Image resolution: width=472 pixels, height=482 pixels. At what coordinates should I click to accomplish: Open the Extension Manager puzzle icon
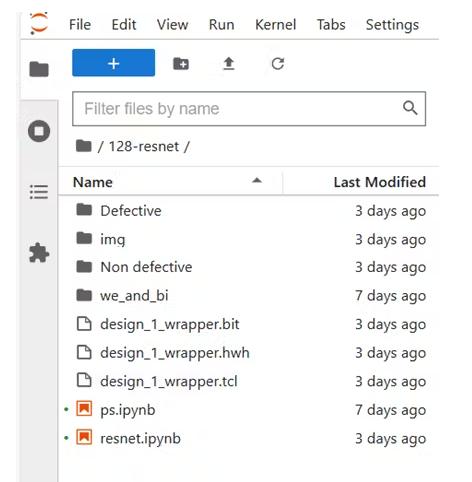[x=39, y=253]
